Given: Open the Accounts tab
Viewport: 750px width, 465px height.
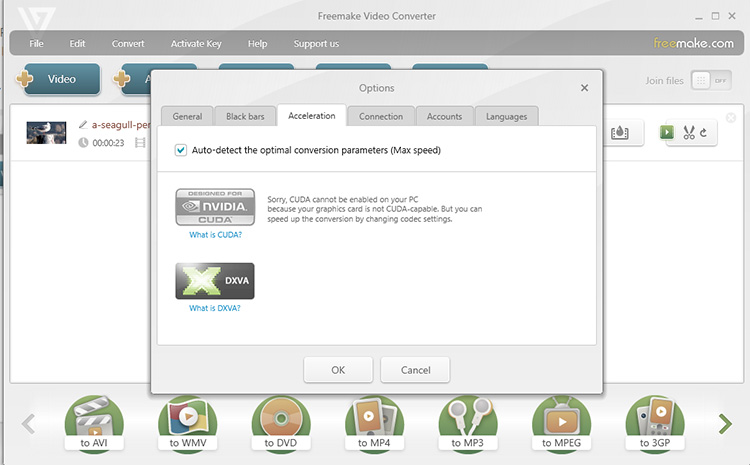Looking at the screenshot, I should pos(444,116).
